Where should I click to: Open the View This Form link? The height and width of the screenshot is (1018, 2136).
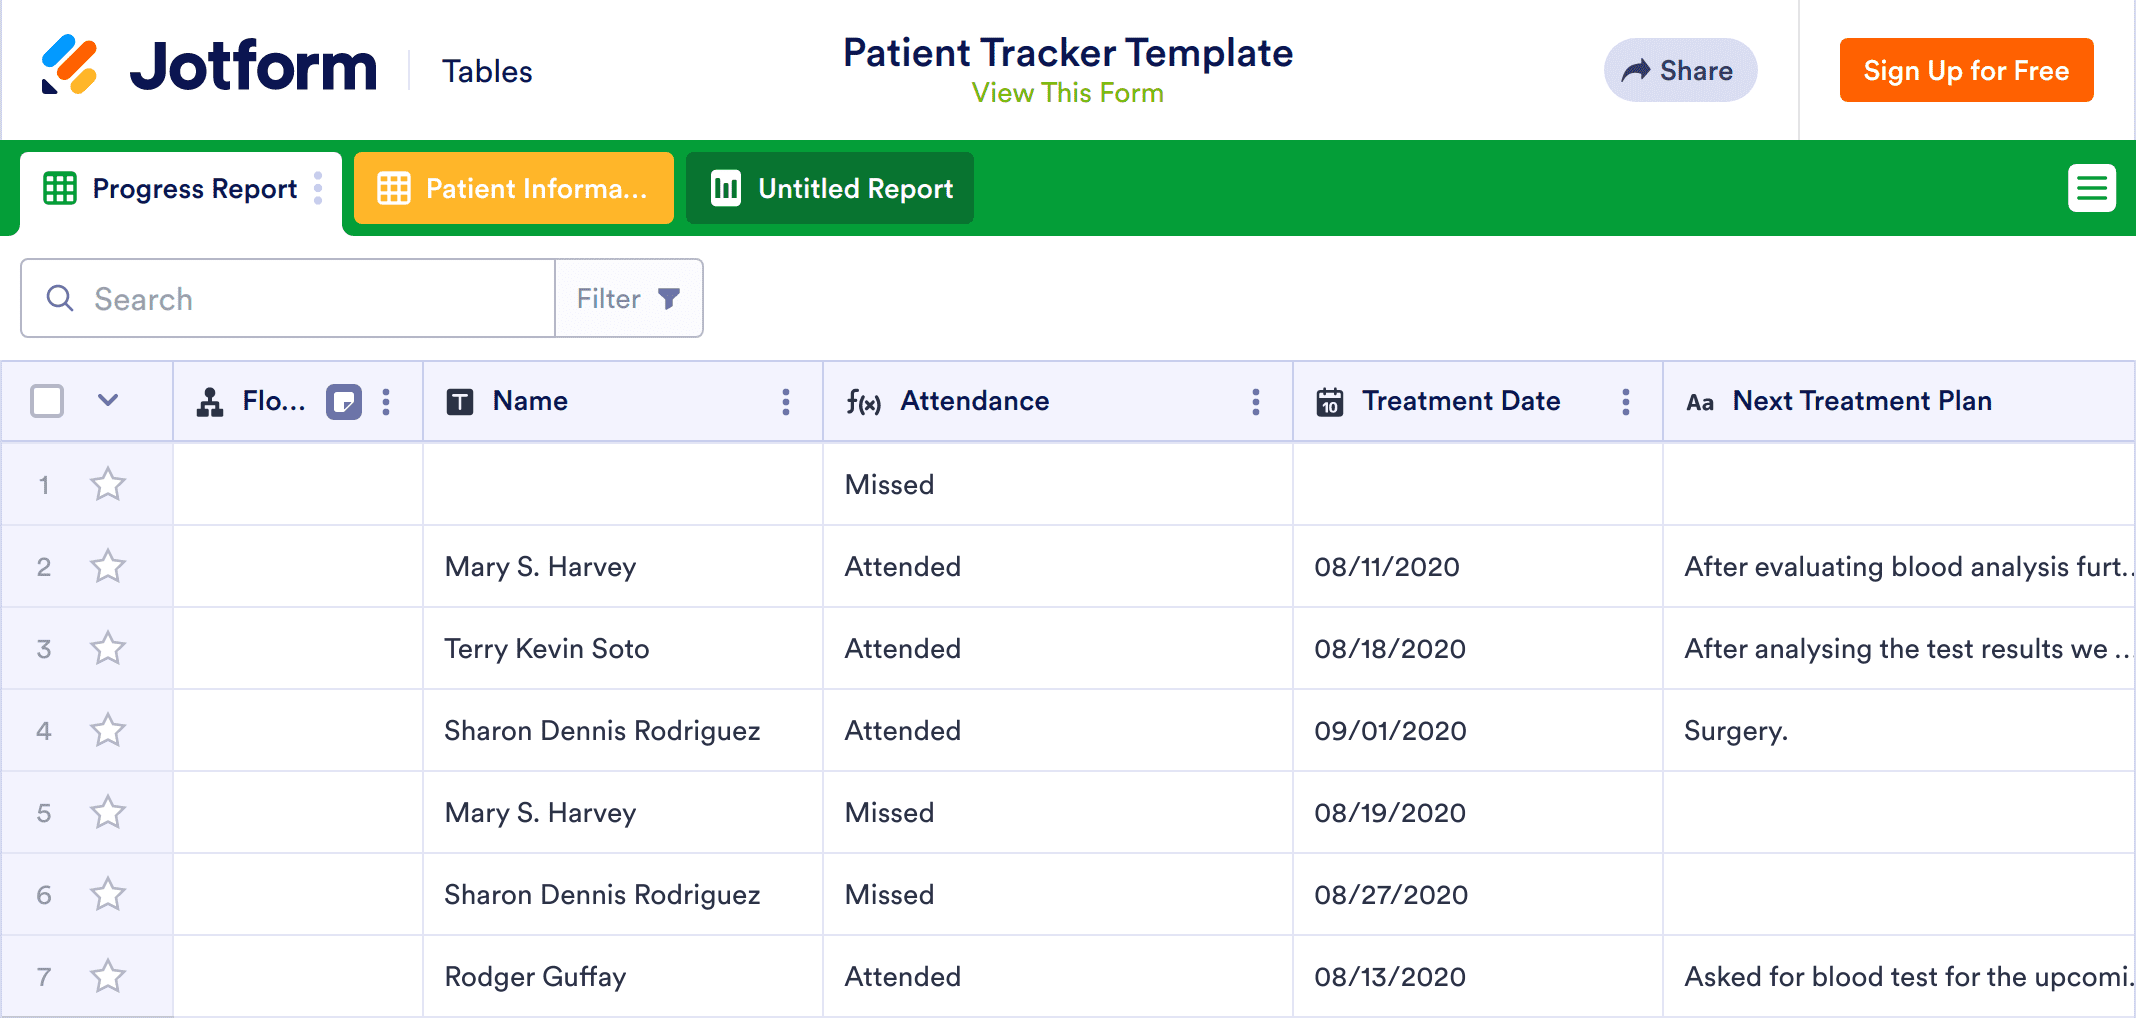tap(1067, 93)
